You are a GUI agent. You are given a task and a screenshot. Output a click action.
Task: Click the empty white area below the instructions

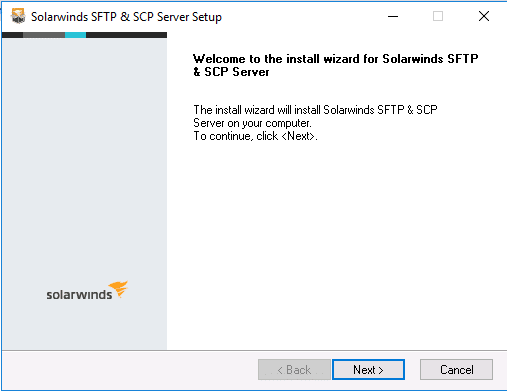[337, 247]
